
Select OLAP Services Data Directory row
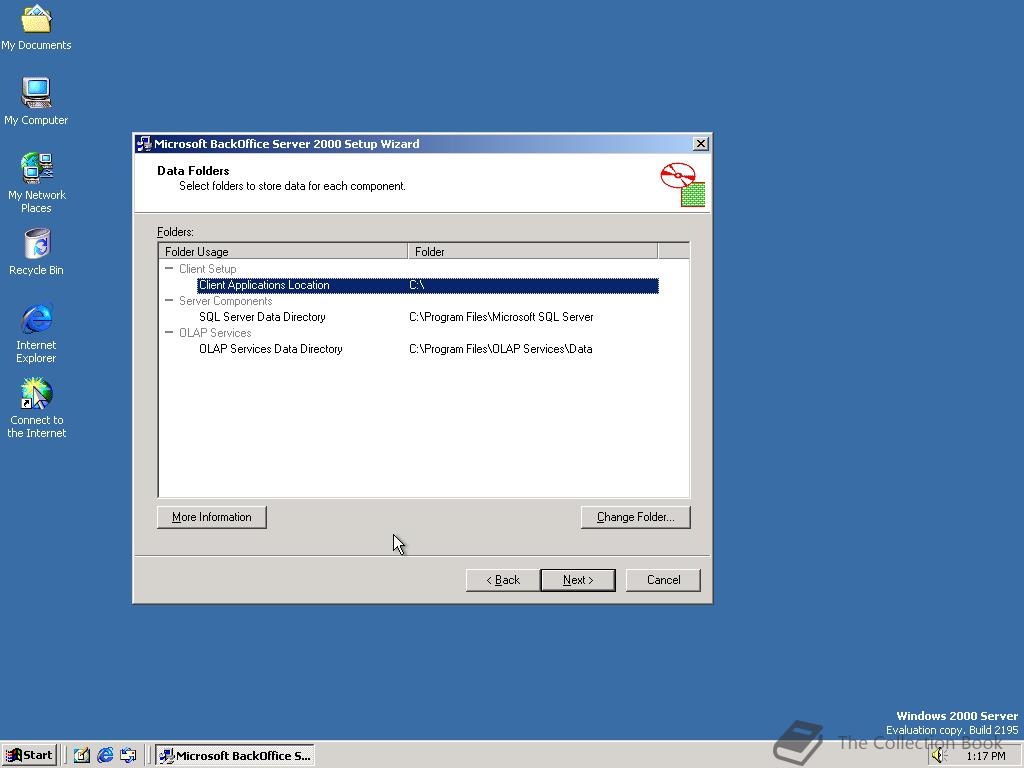tap(428, 349)
